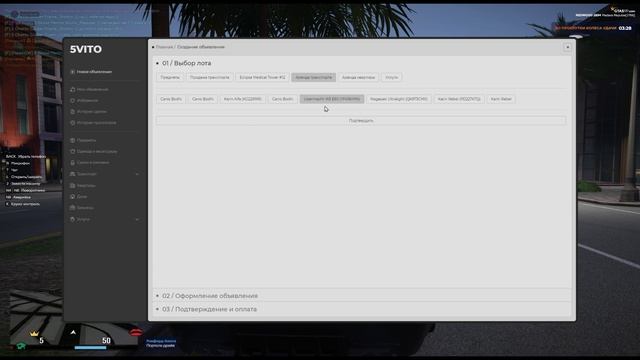Viewport: 640px width, 360px height.
Task: Open my listings via its sidebar icon
Action: coord(72,89)
